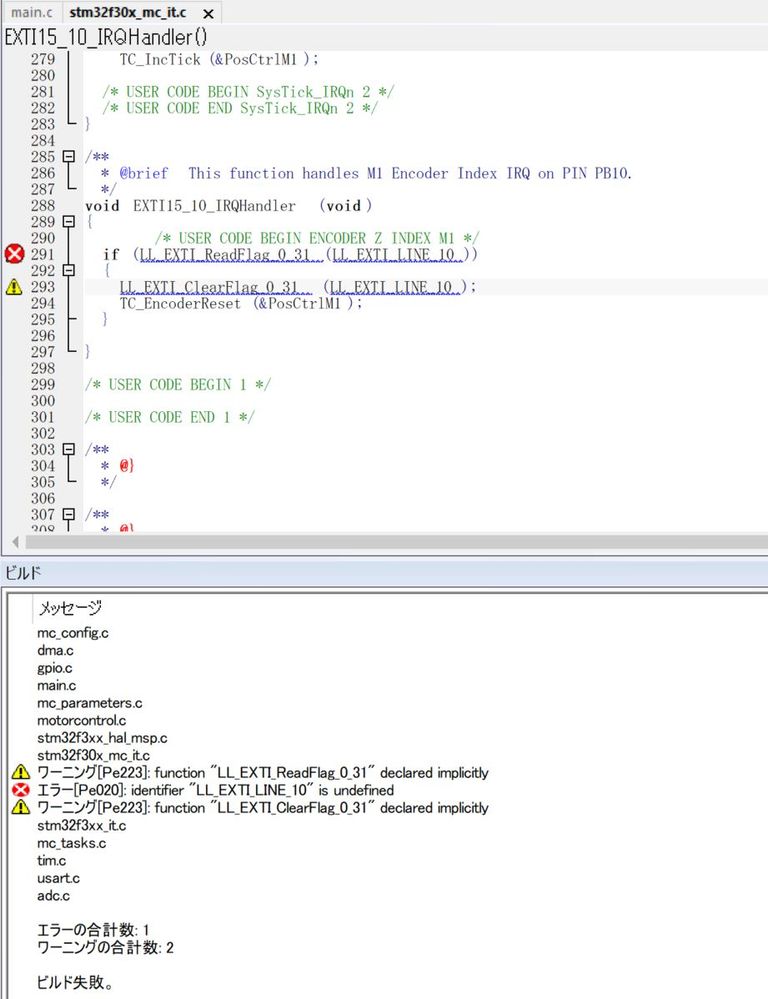
Task: Click motorcontrol.c in the build log
Action: click(82, 721)
